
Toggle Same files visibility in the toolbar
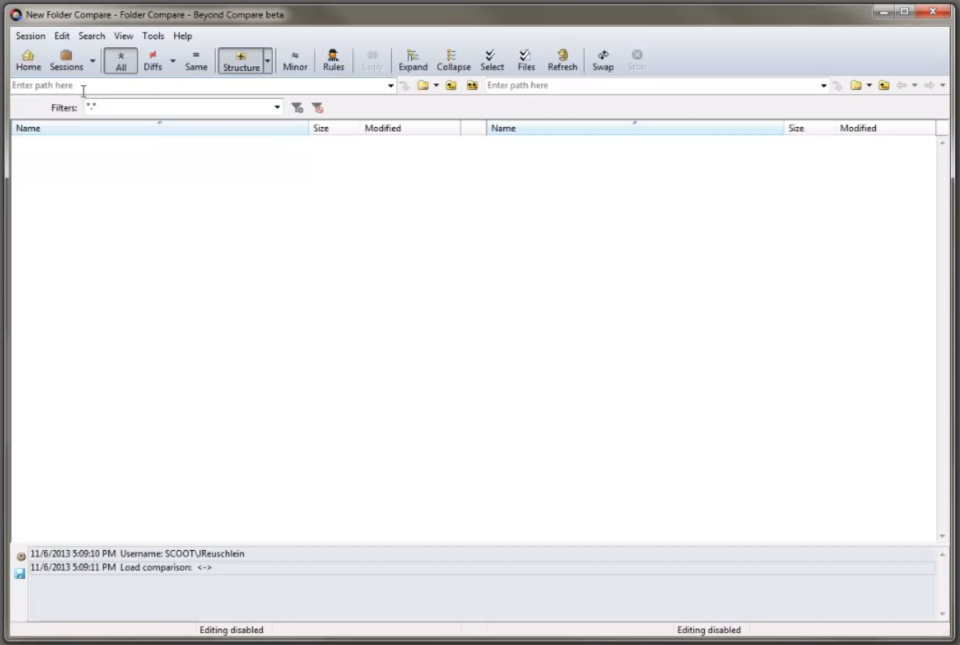coord(196,58)
